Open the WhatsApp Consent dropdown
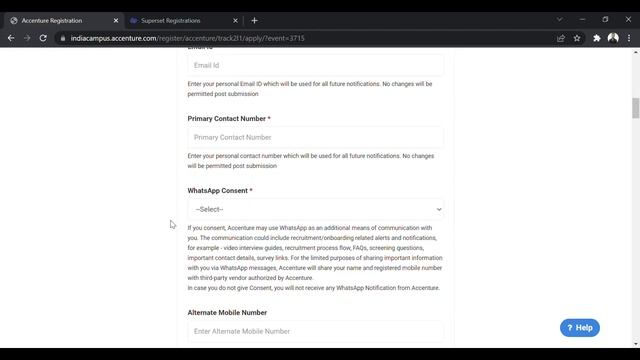 coord(316,209)
